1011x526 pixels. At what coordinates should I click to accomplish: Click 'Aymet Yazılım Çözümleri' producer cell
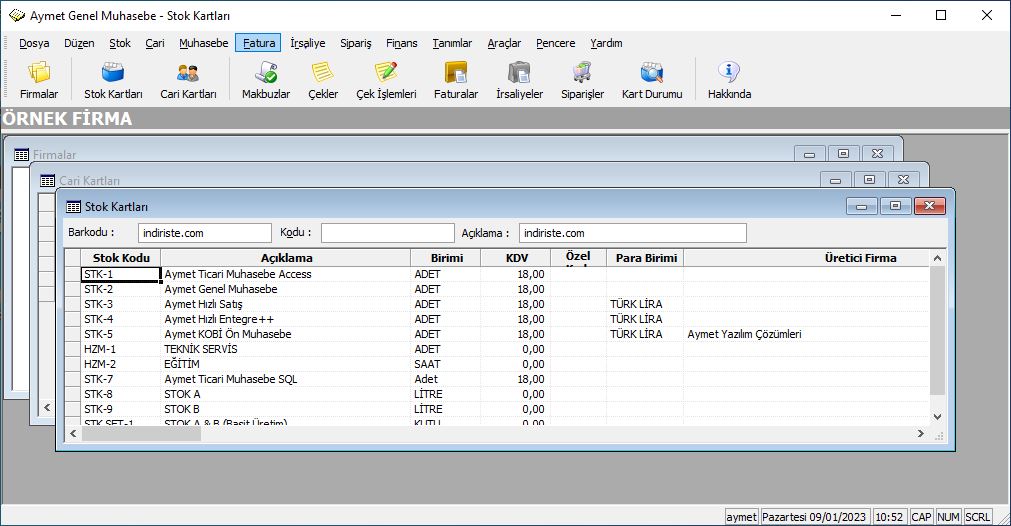[807, 334]
